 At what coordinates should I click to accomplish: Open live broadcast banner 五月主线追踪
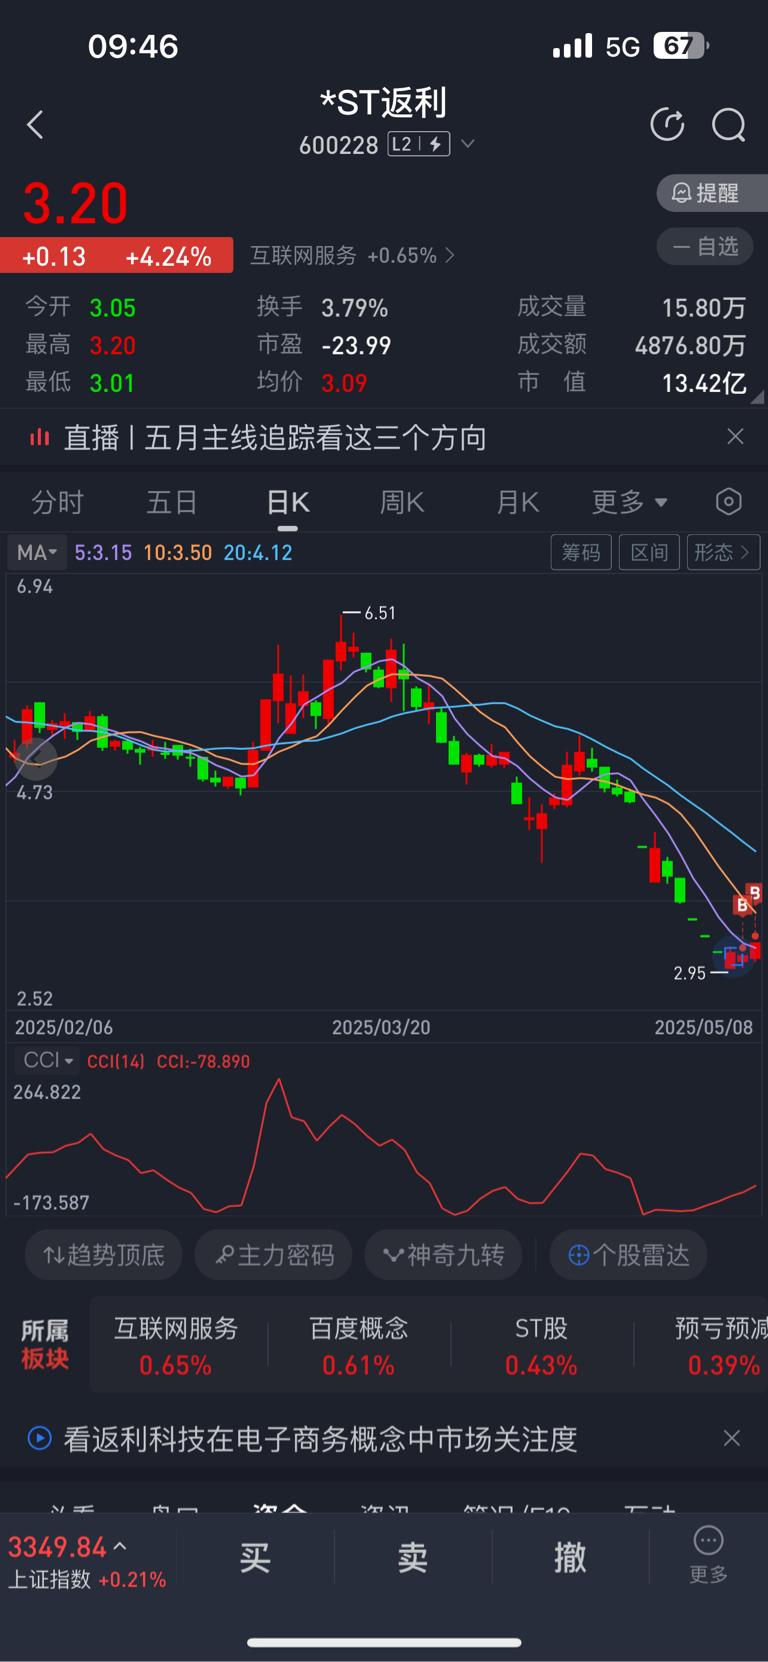pyautogui.click(x=275, y=438)
